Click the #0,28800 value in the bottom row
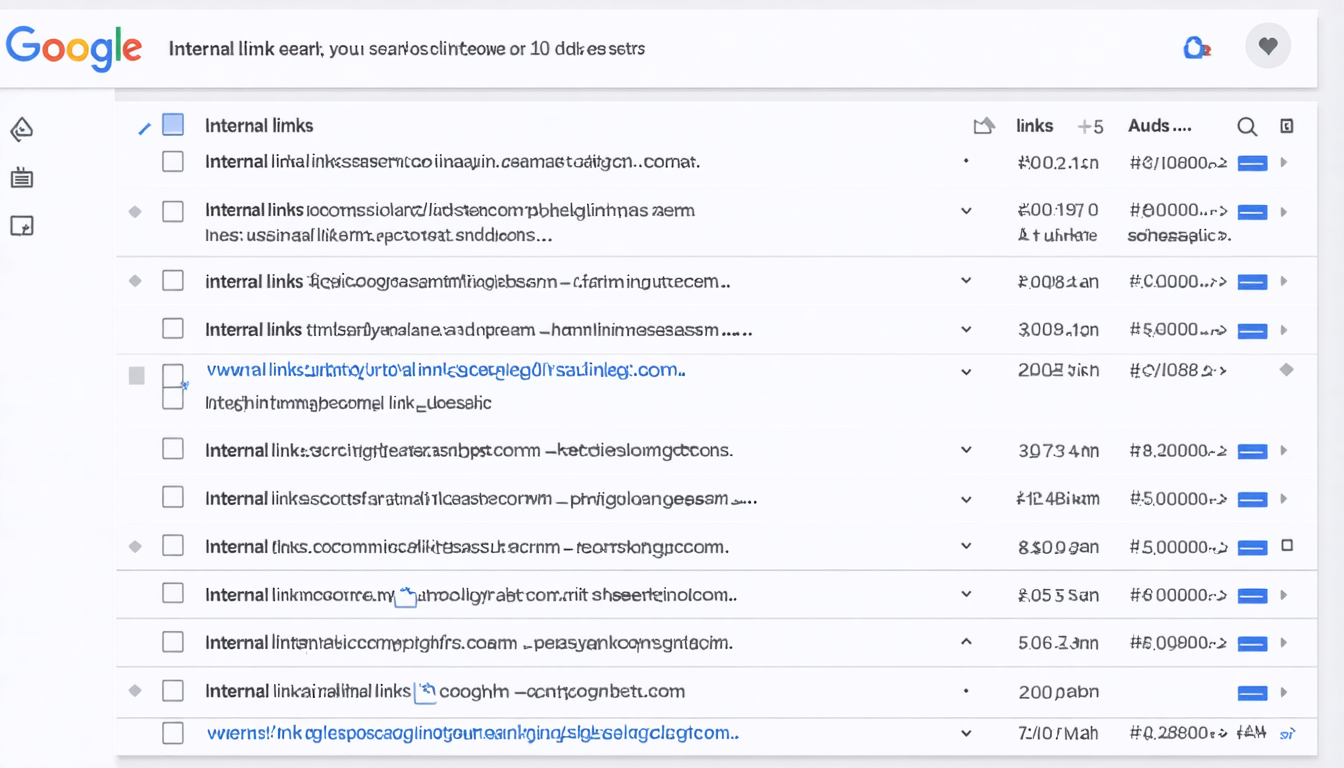1344x768 pixels. [1179, 733]
